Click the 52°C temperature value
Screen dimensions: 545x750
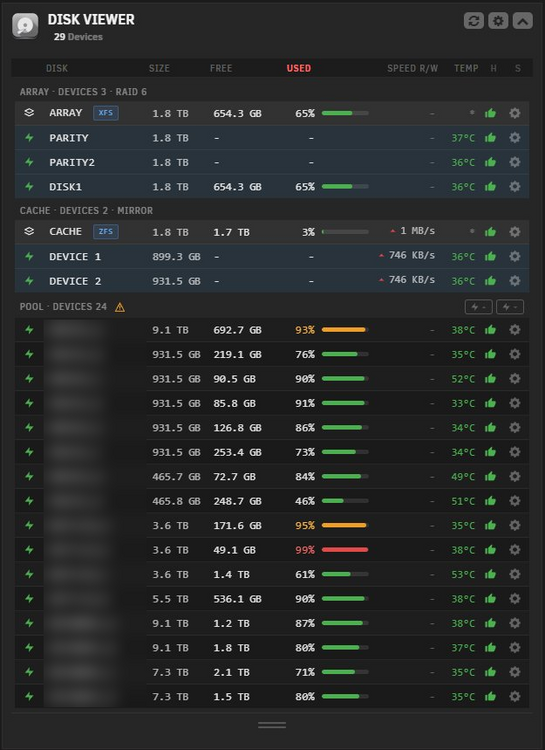[463, 379]
